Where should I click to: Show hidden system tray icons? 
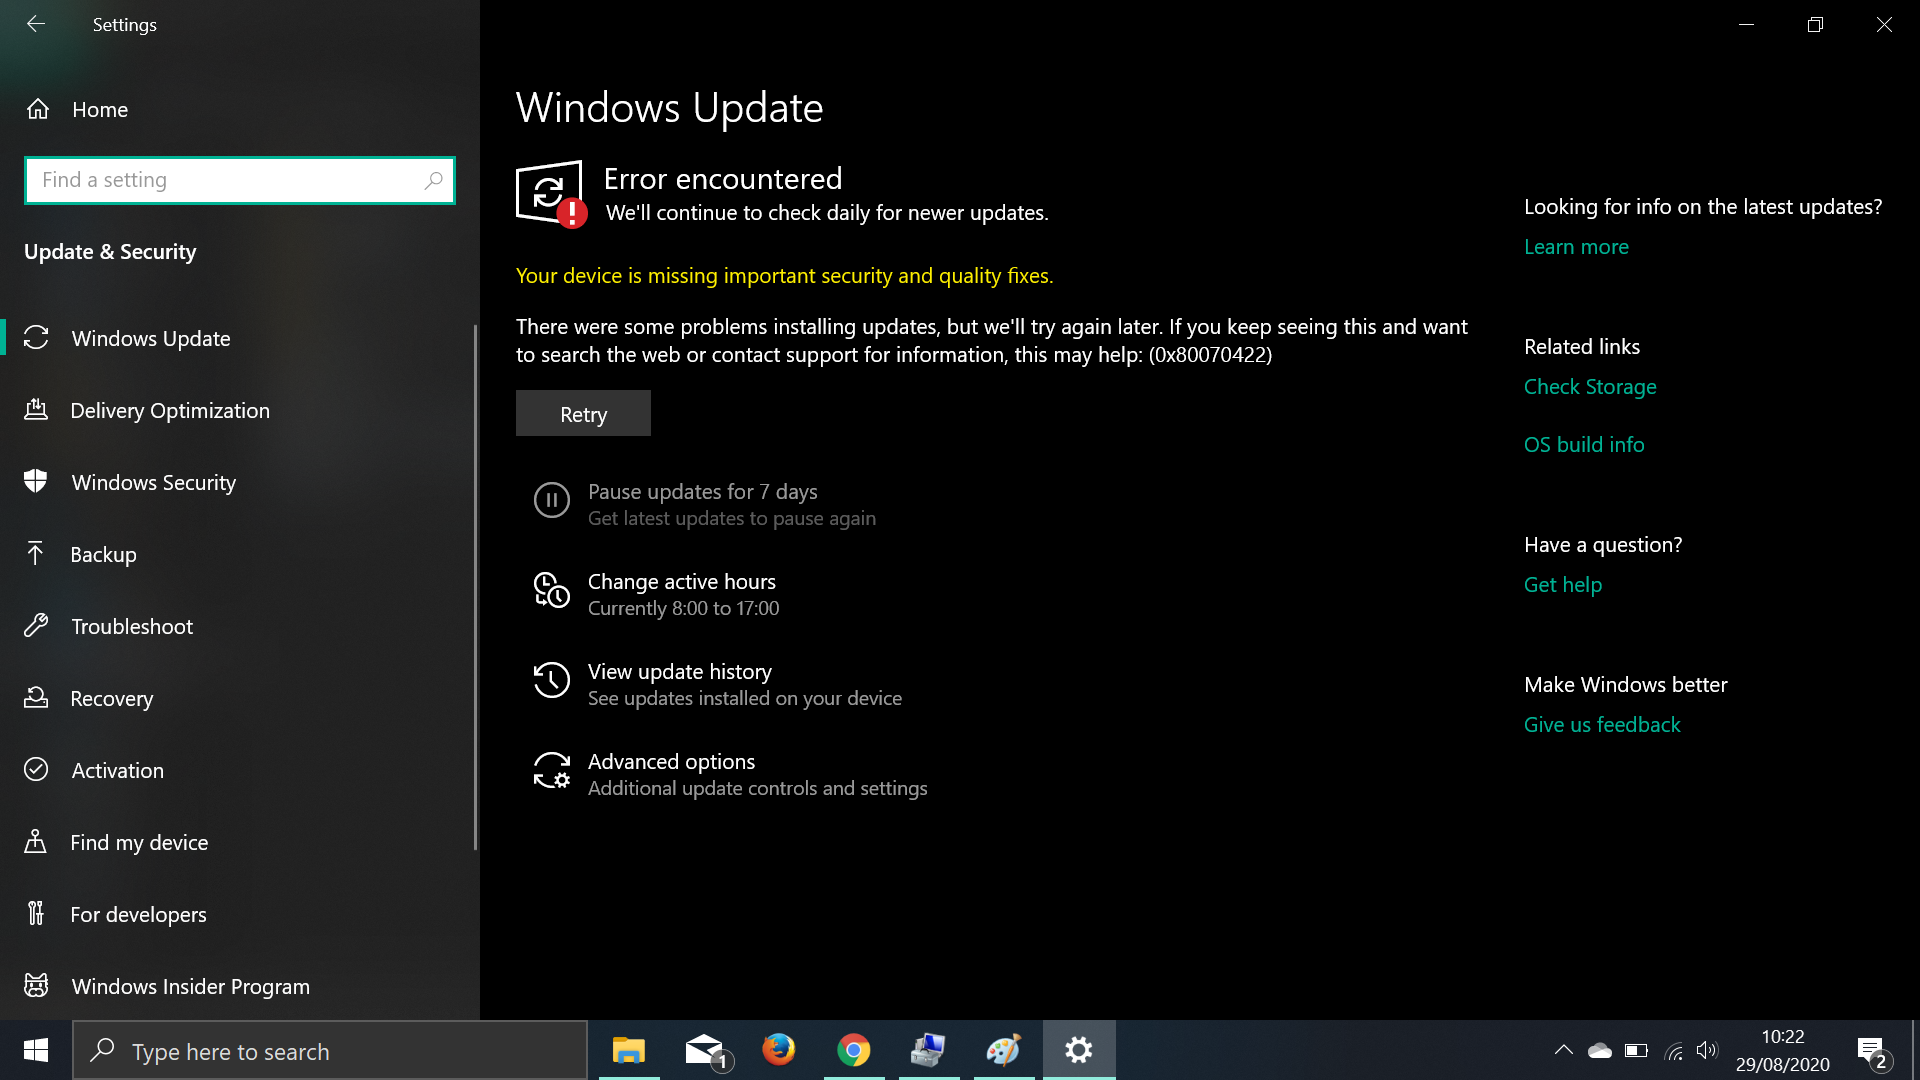1564,1050
